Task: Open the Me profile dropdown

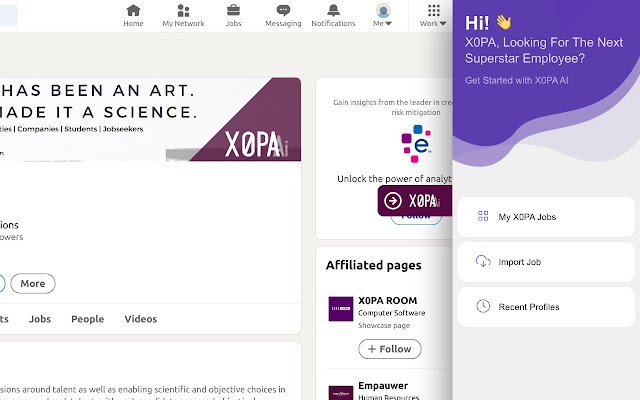Action: (x=382, y=16)
